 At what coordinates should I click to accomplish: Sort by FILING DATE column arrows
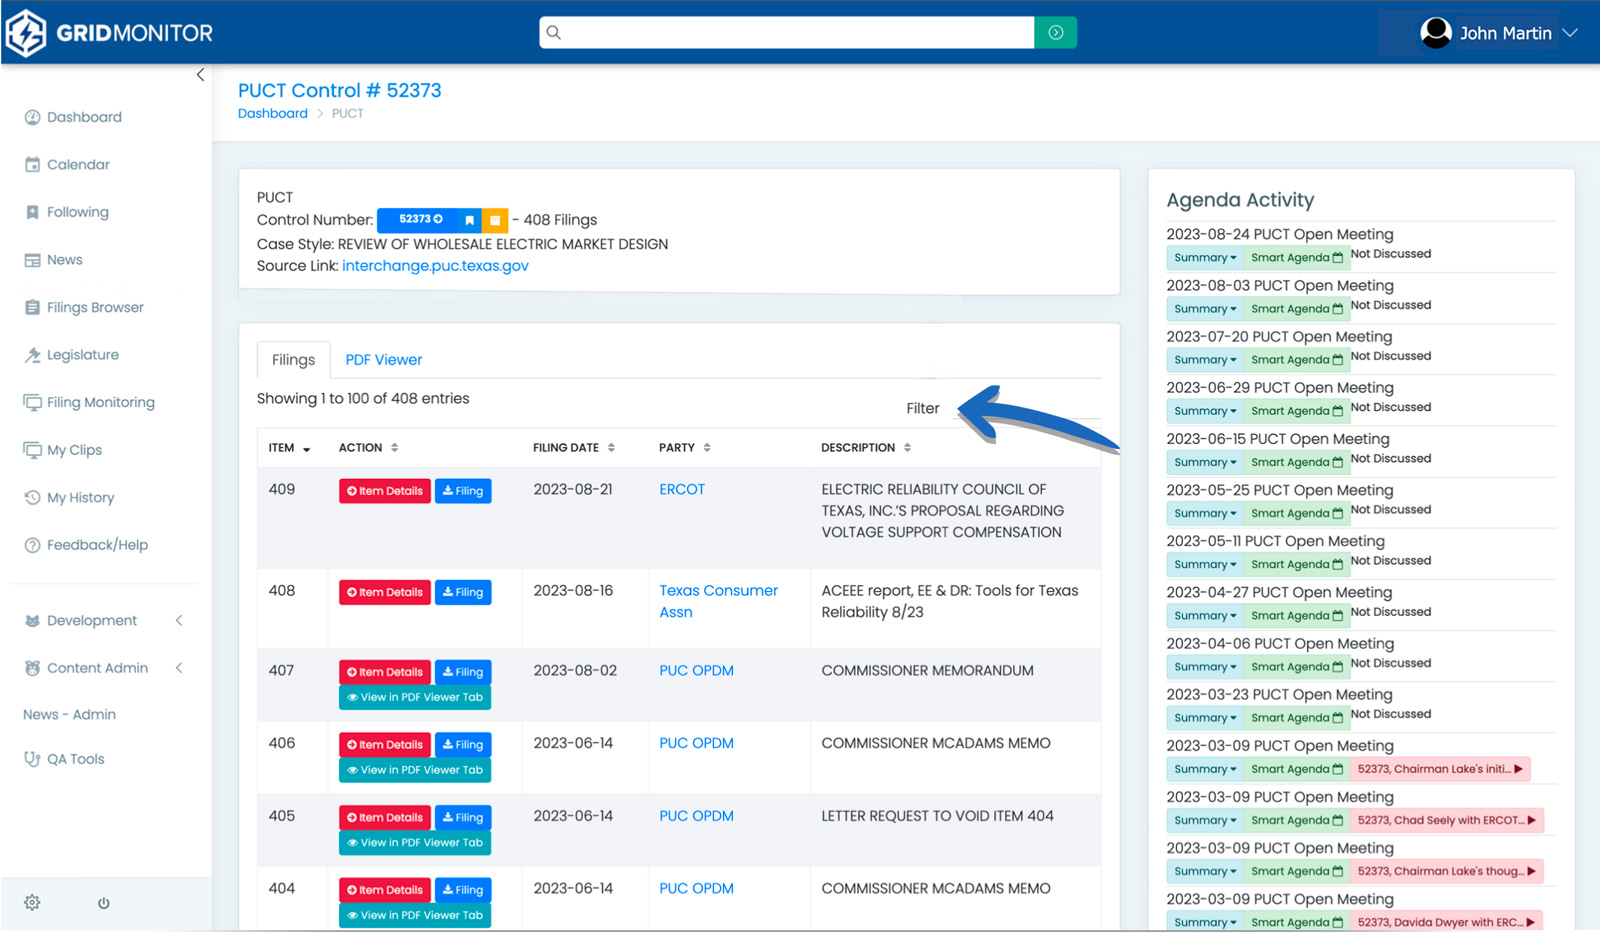611,448
